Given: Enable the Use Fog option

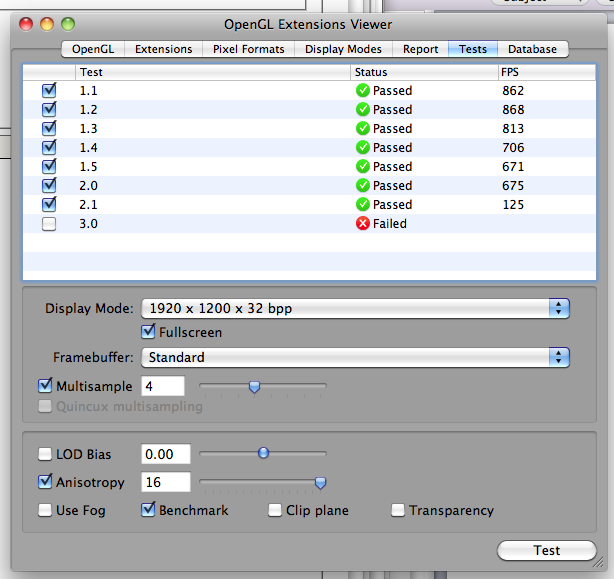Looking at the screenshot, I should 45,510.
